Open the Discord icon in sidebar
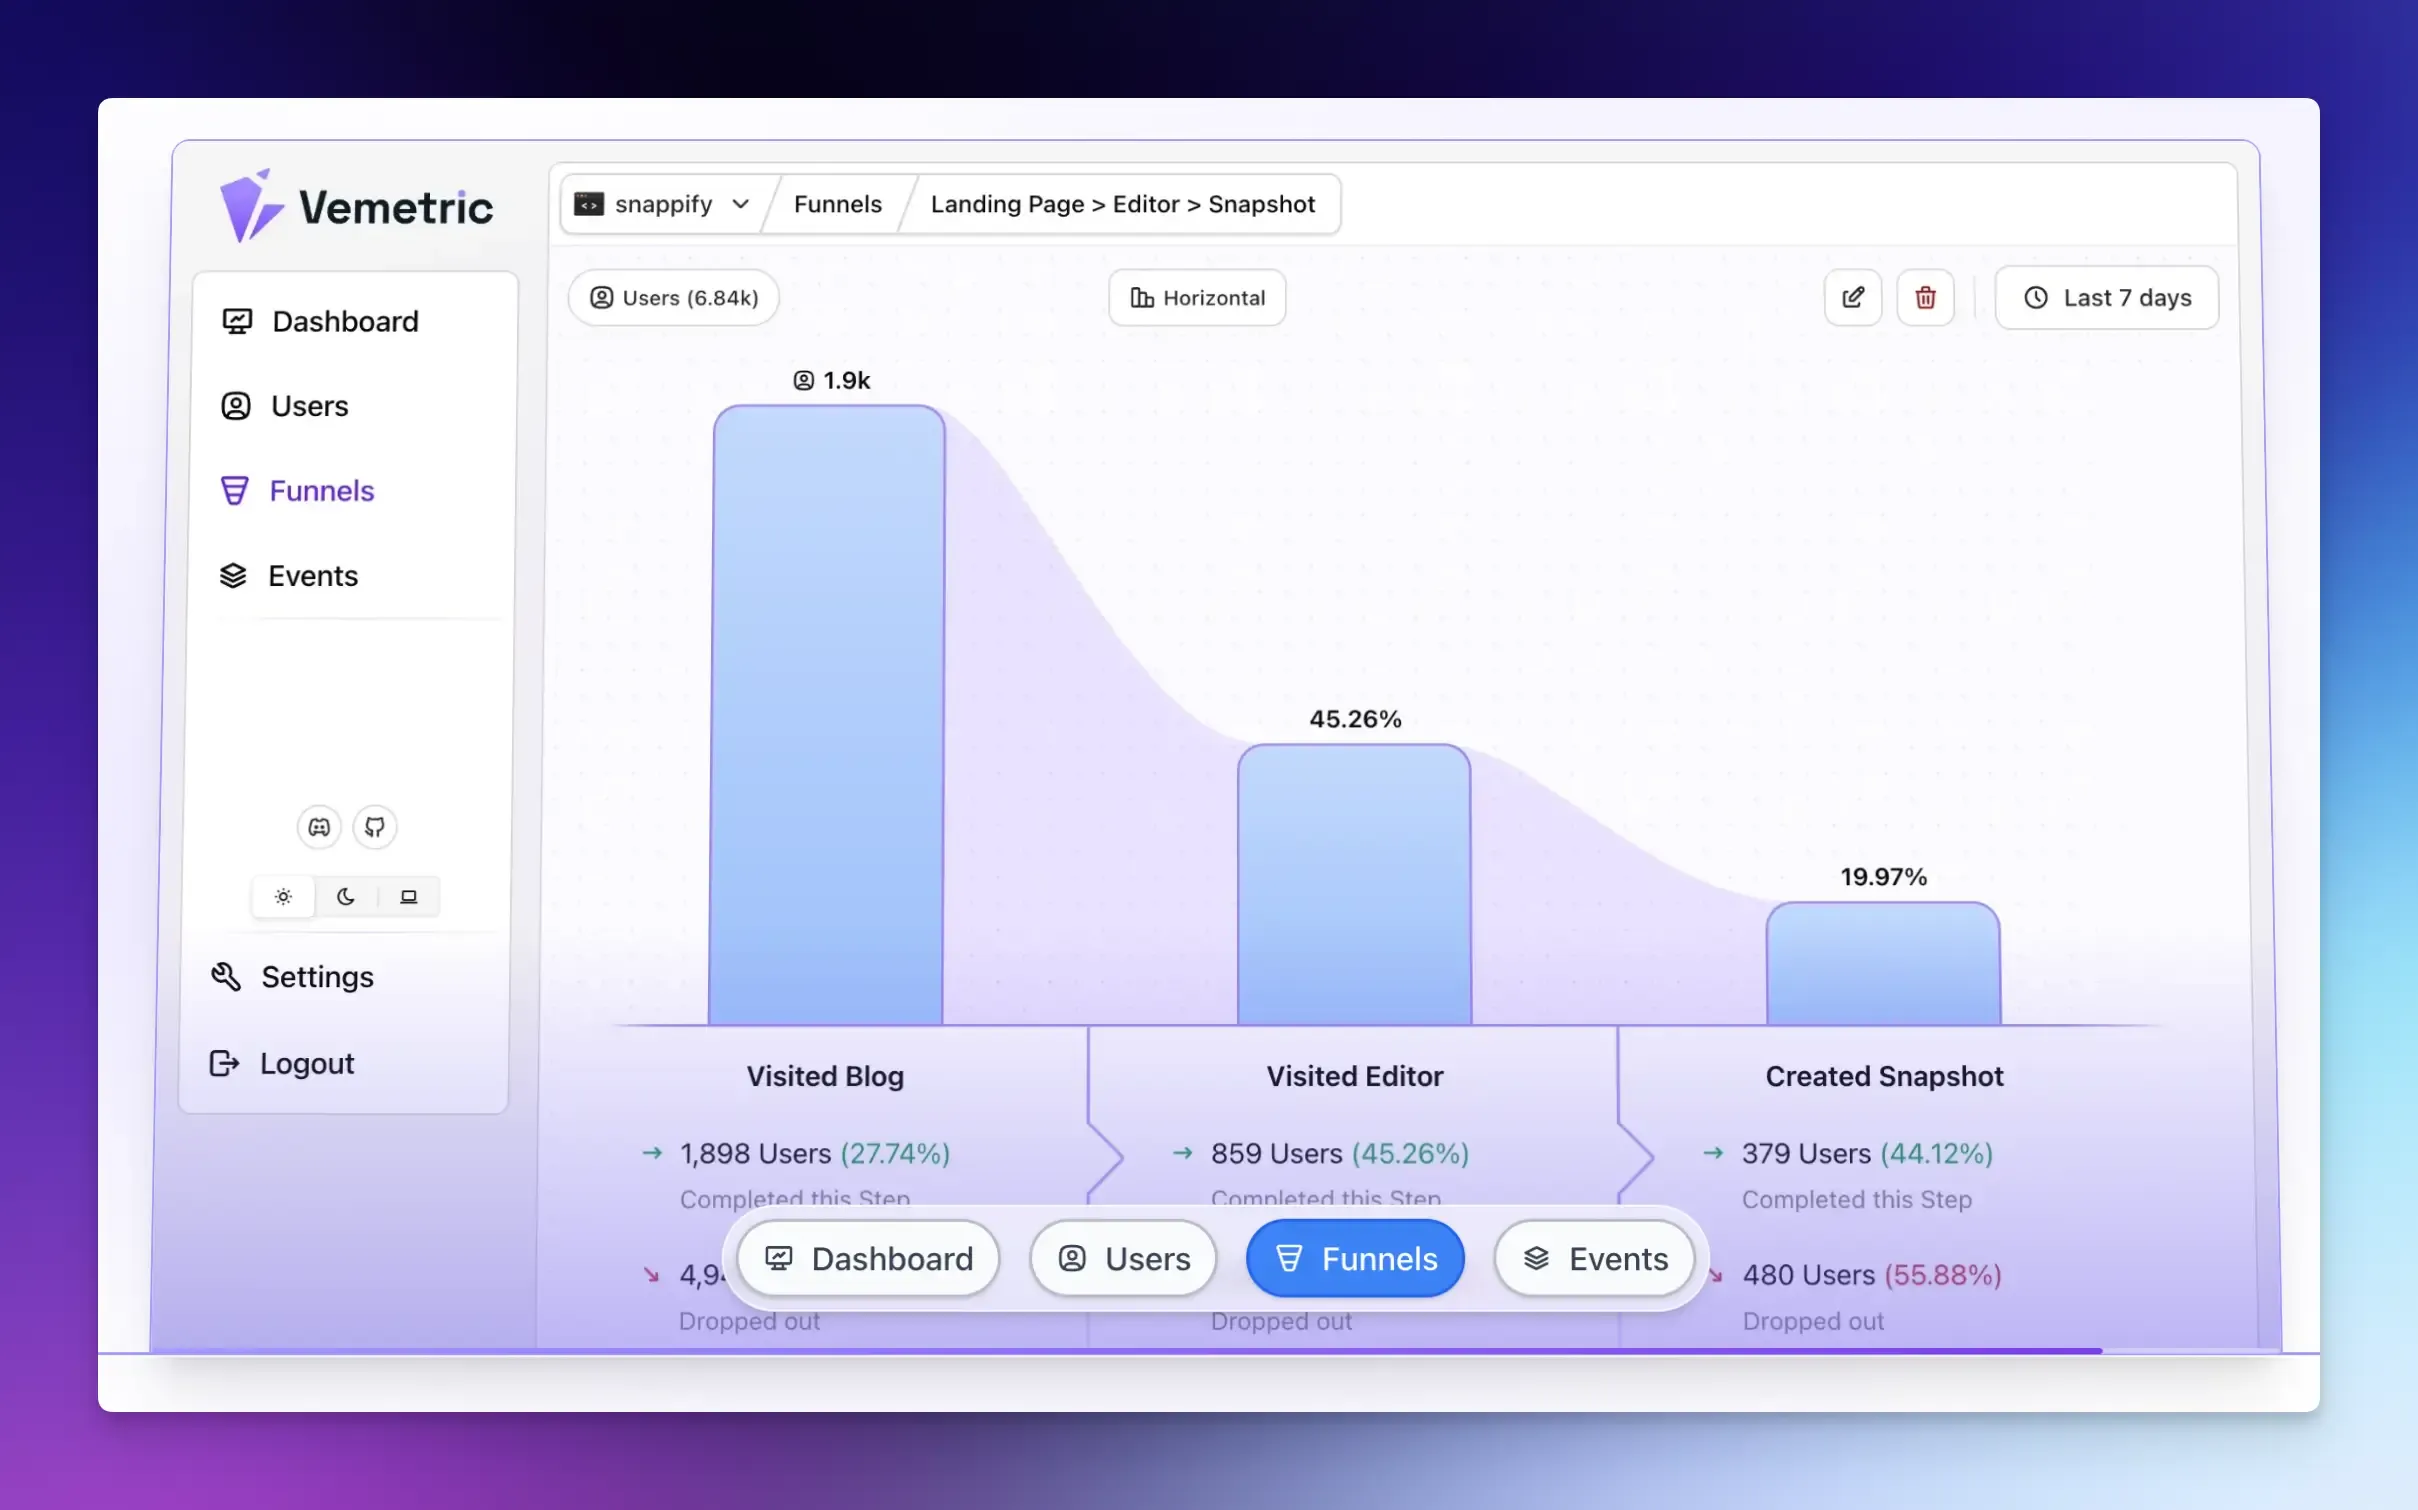Screen dimensions: 2418x1510 pyautogui.click(x=319, y=827)
